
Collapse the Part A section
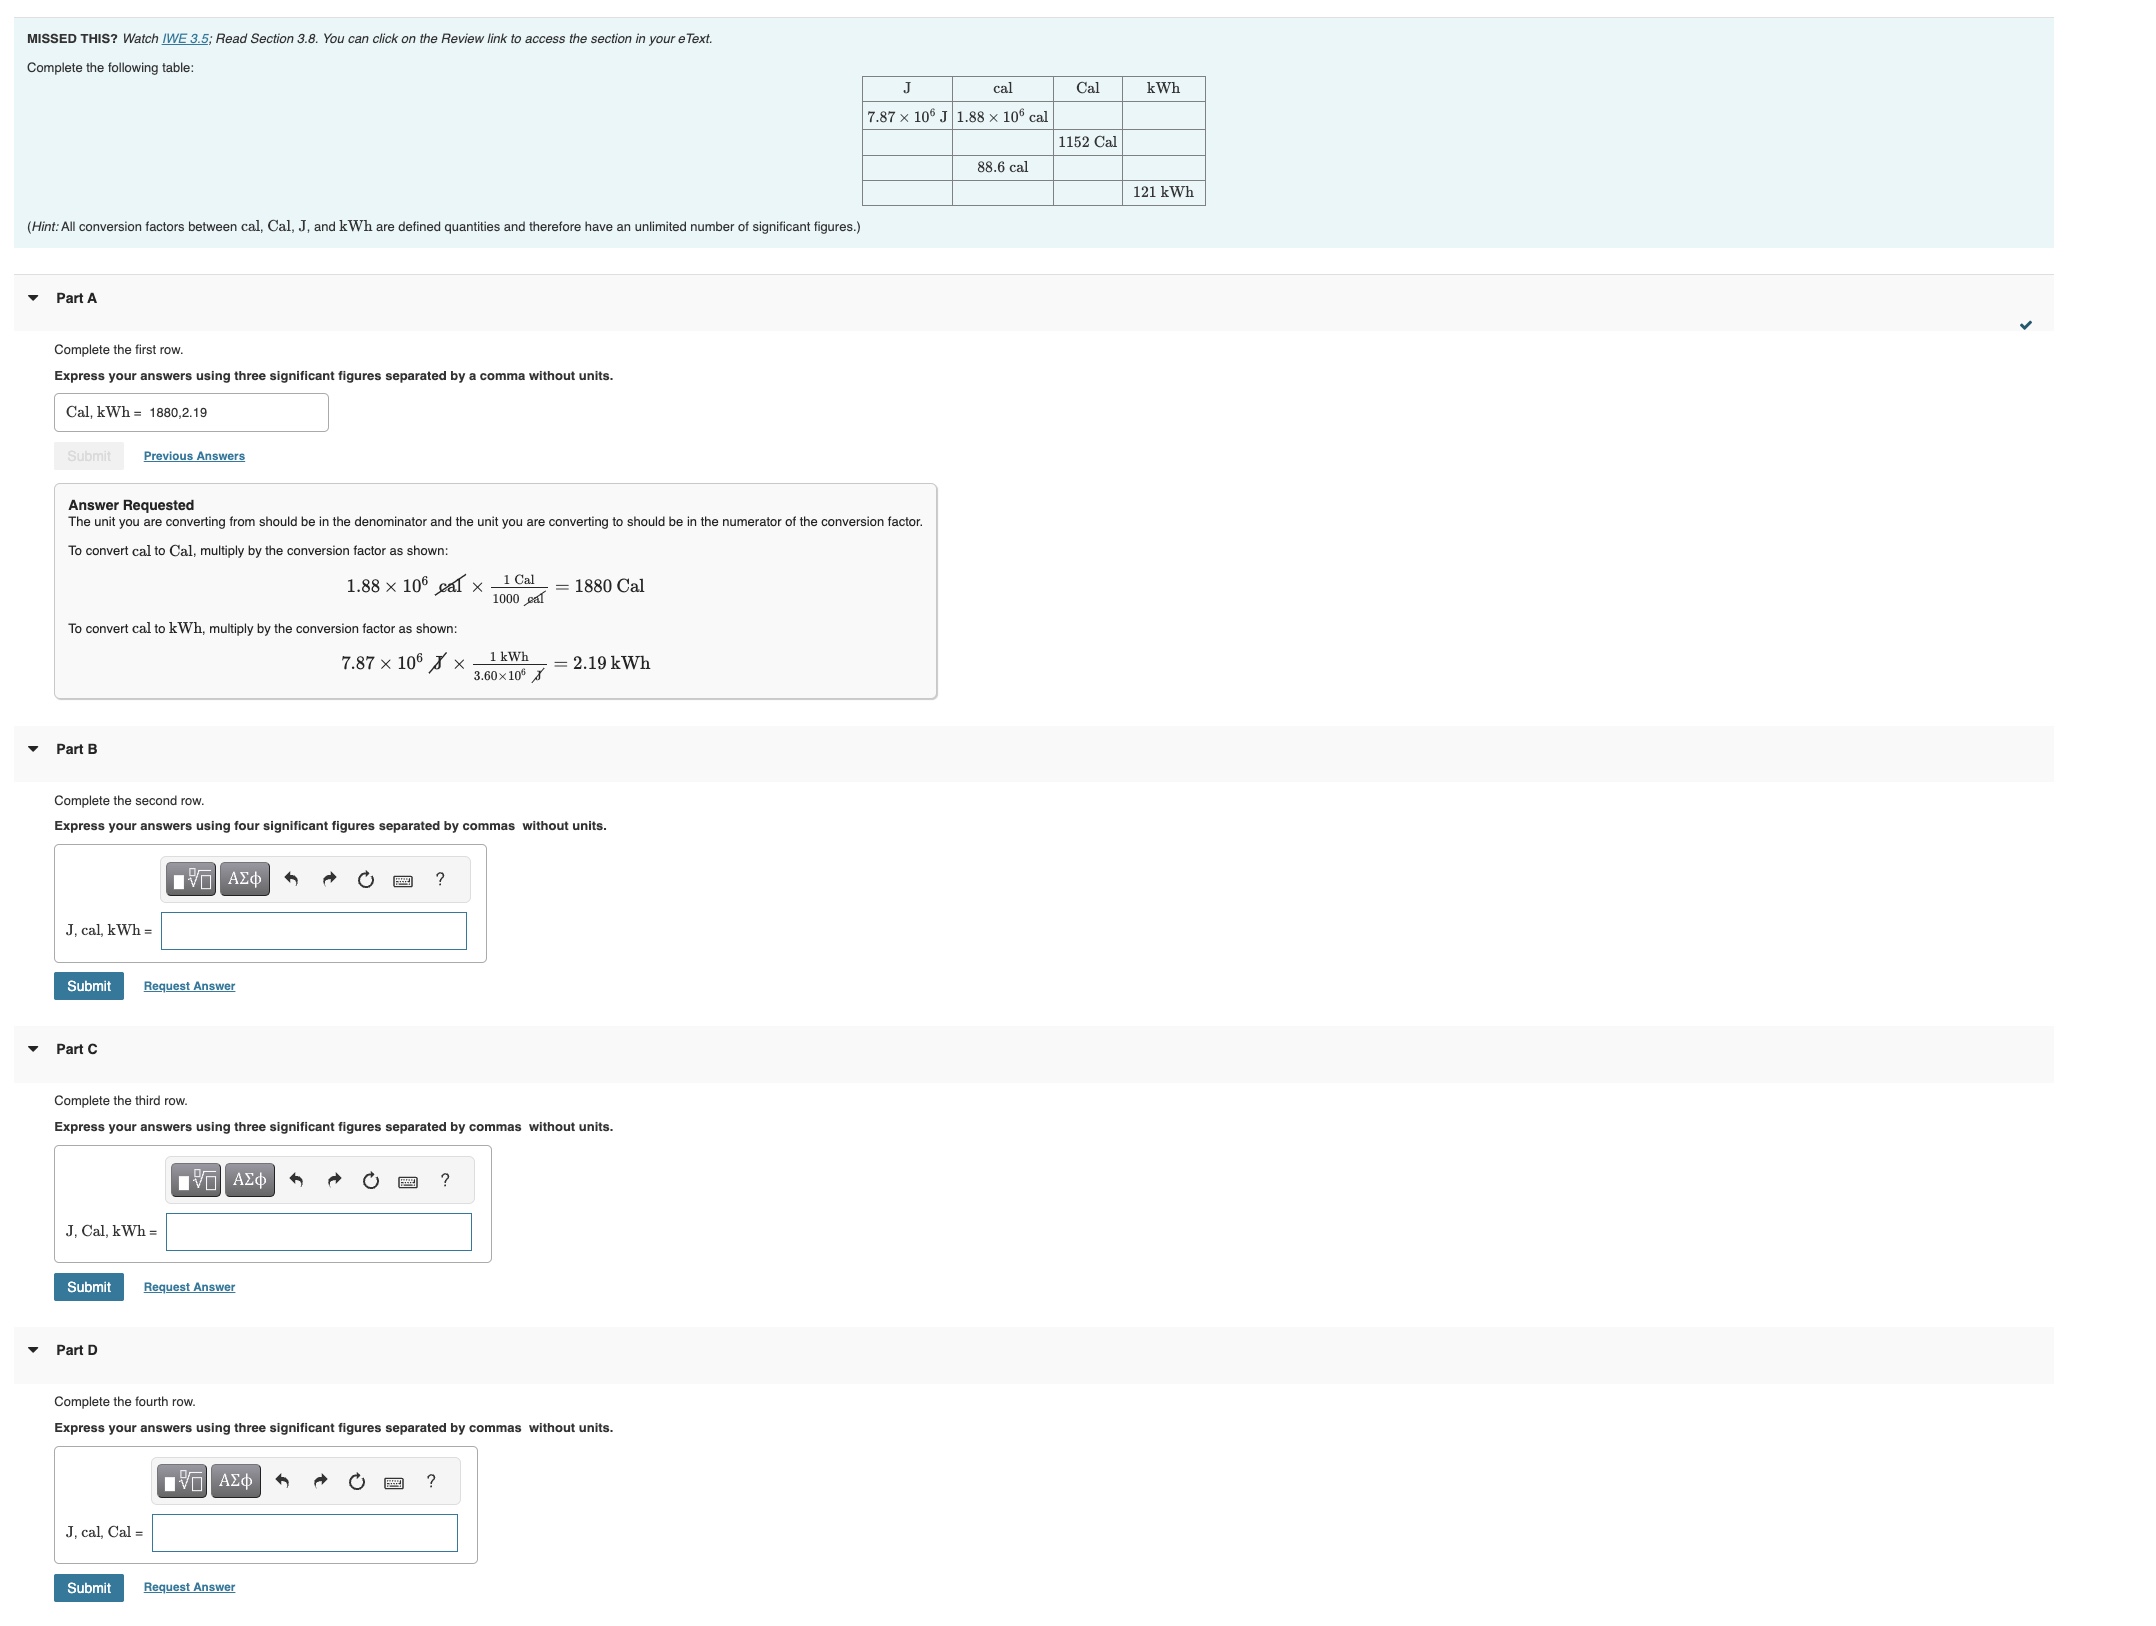tap(33, 298)
